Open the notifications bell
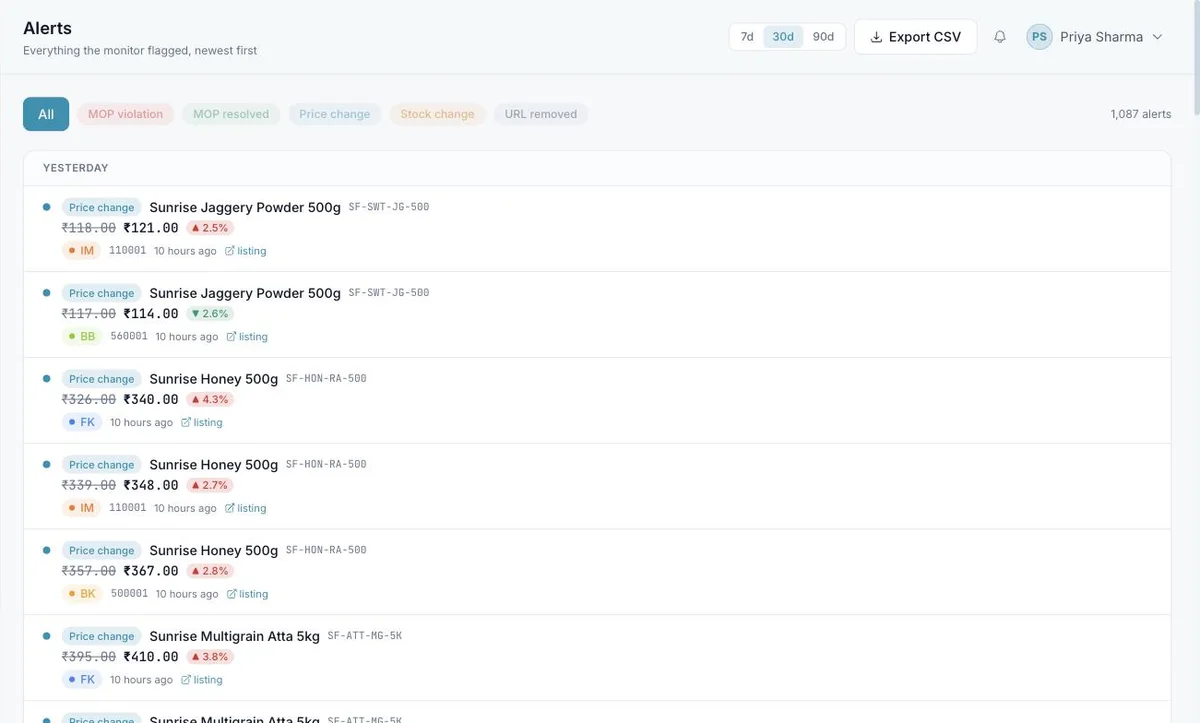Viewport: 1200px width, 723px height. (x=1000, y=37)
